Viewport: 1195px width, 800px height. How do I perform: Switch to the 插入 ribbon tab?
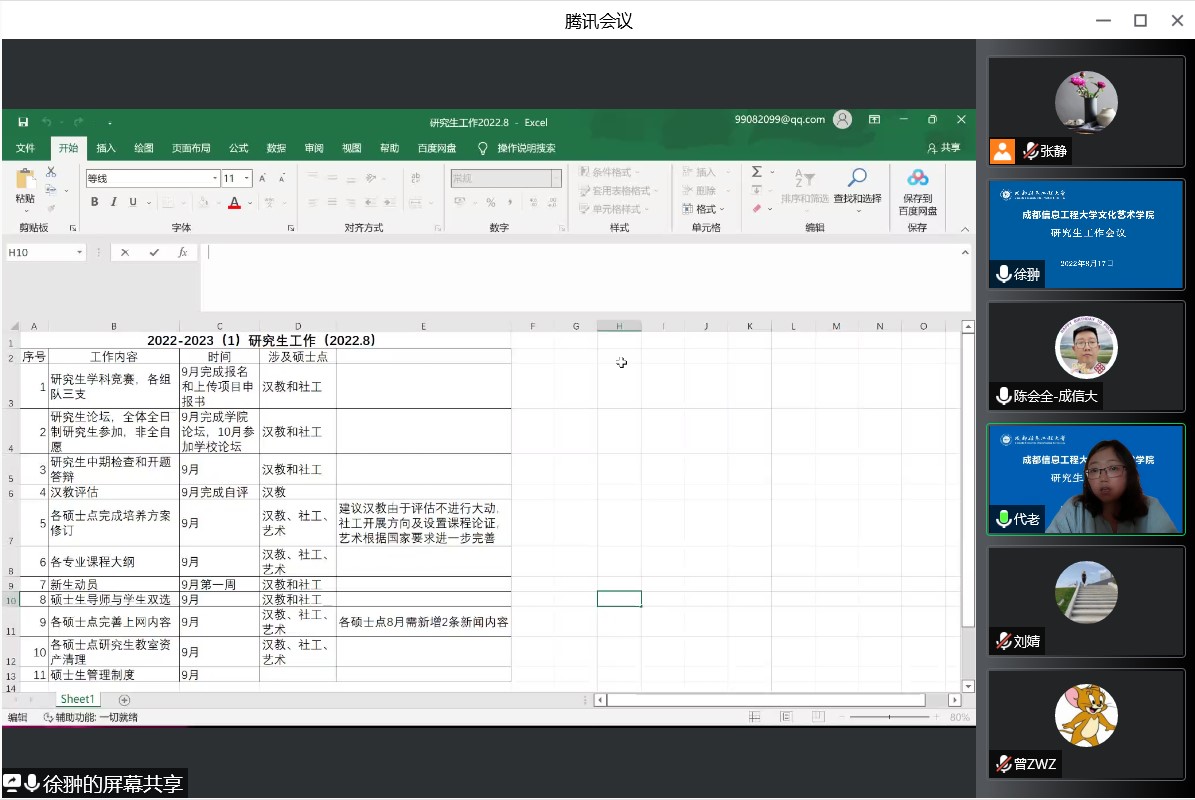pyautogui.click(x=106, y=148)
